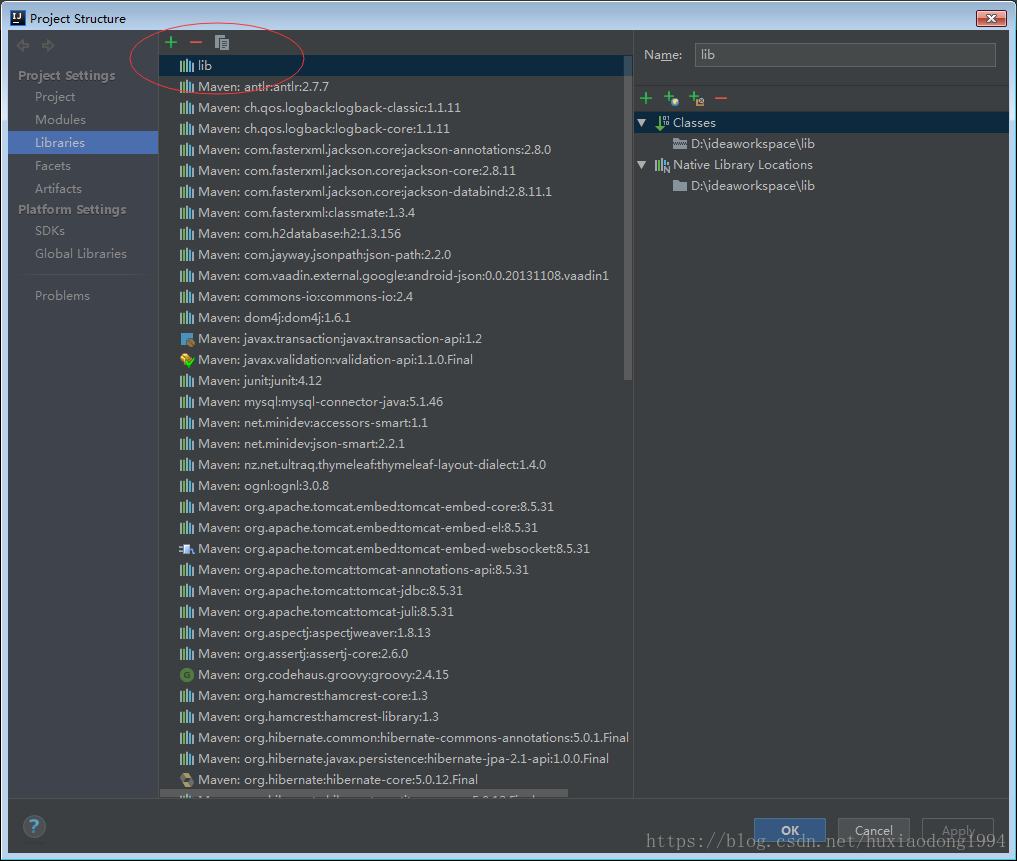Collapse the Native Library Locations node
This screenshot has width=1017, height=861.
pos(641,165)
